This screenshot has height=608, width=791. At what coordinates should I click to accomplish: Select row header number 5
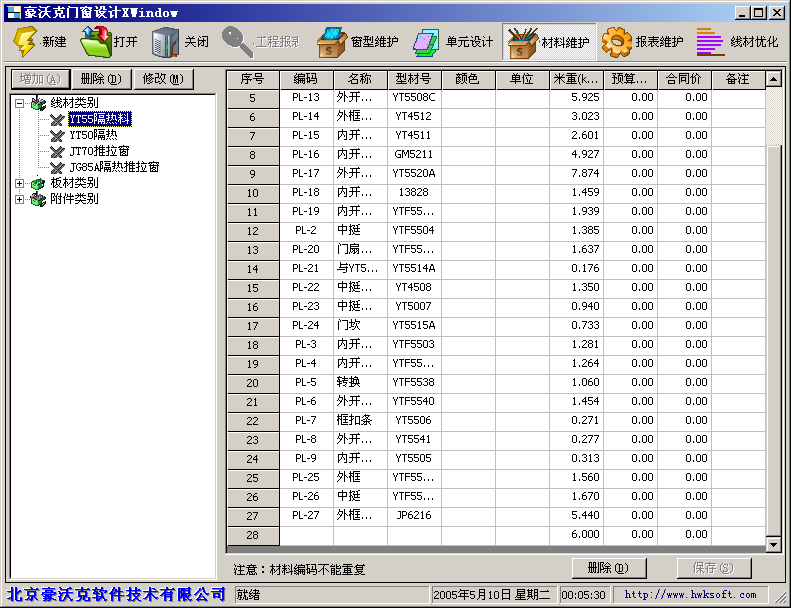pyautogui.click(x=253, y=98)
